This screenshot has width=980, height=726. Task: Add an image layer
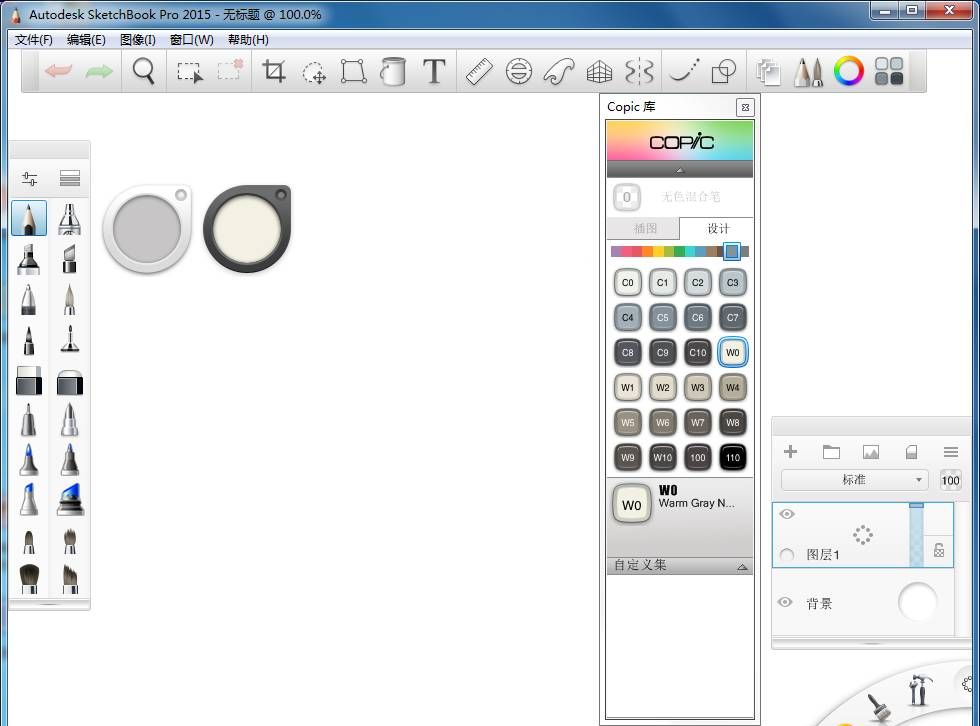point(871,452)
